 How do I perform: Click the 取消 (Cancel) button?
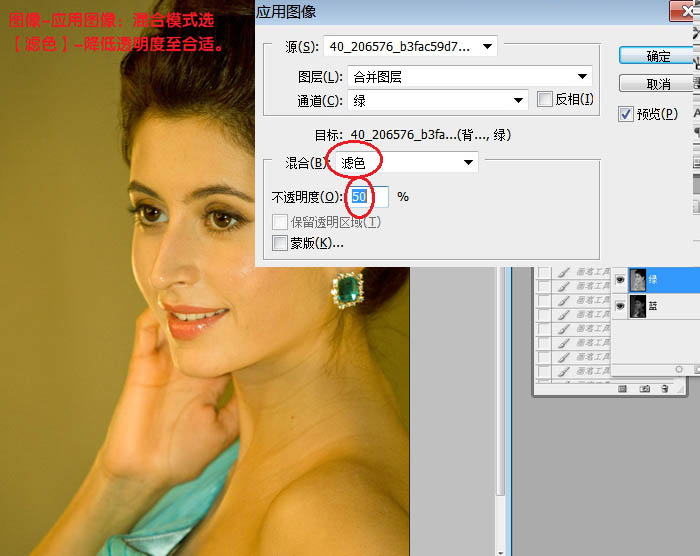(658, 84)
